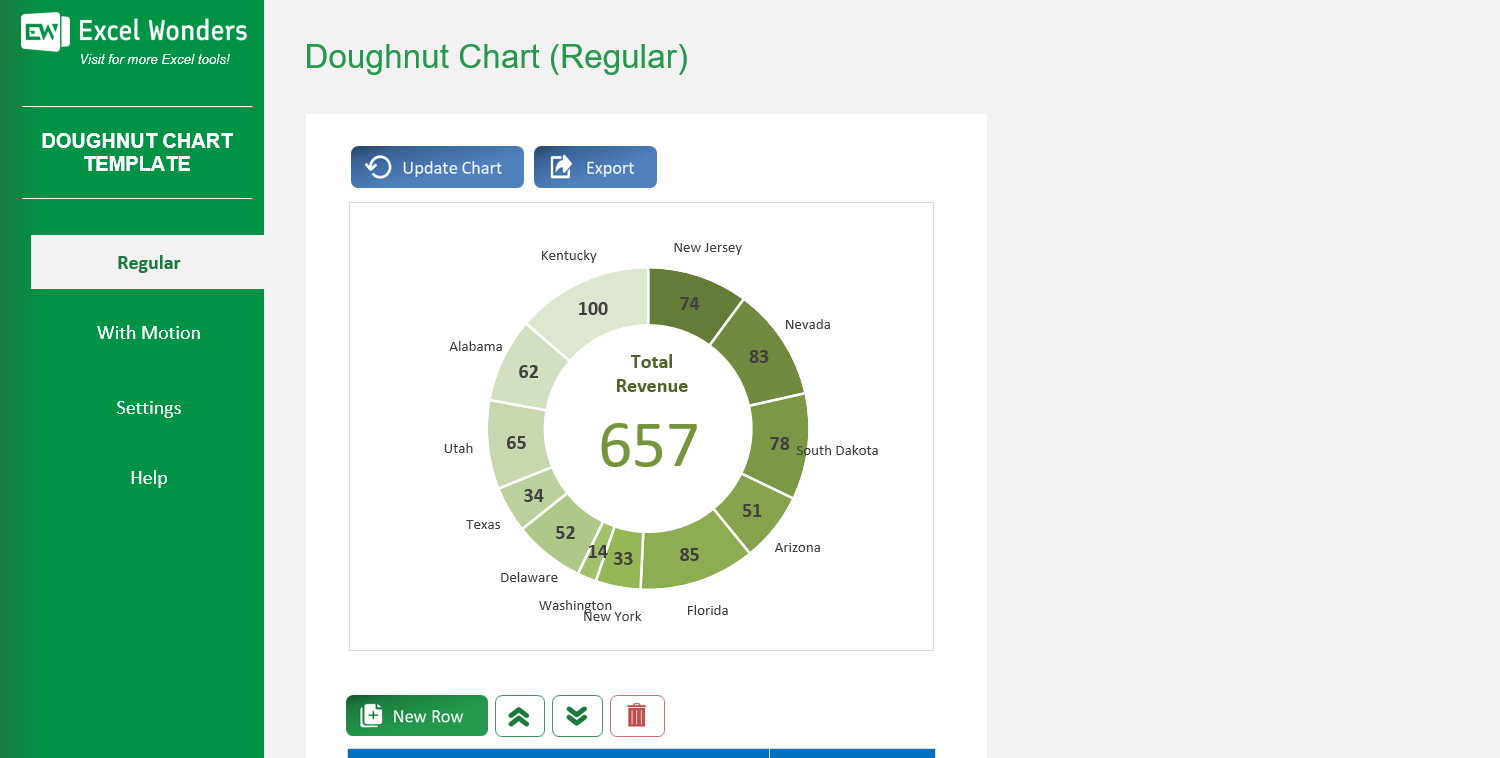This screenshot has width=1500, height=758.
Task: Click the circular refresh icon on Update Chart
Action: pos(377,166)
